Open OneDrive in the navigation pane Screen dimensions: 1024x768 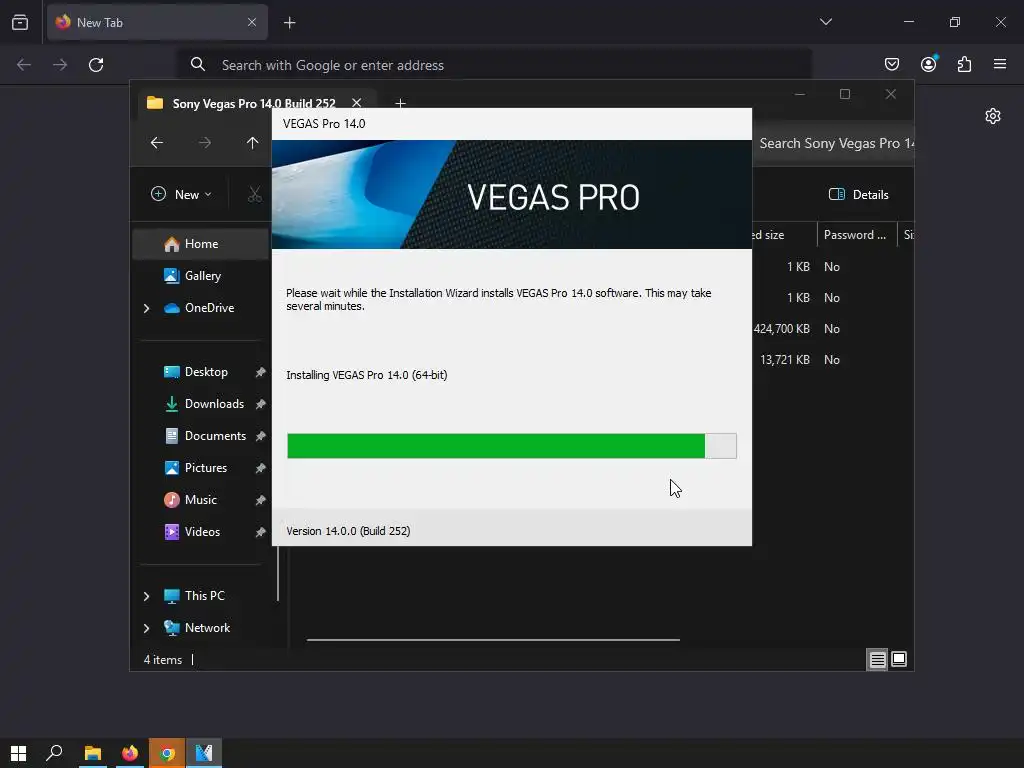click(x=208, y=308)
